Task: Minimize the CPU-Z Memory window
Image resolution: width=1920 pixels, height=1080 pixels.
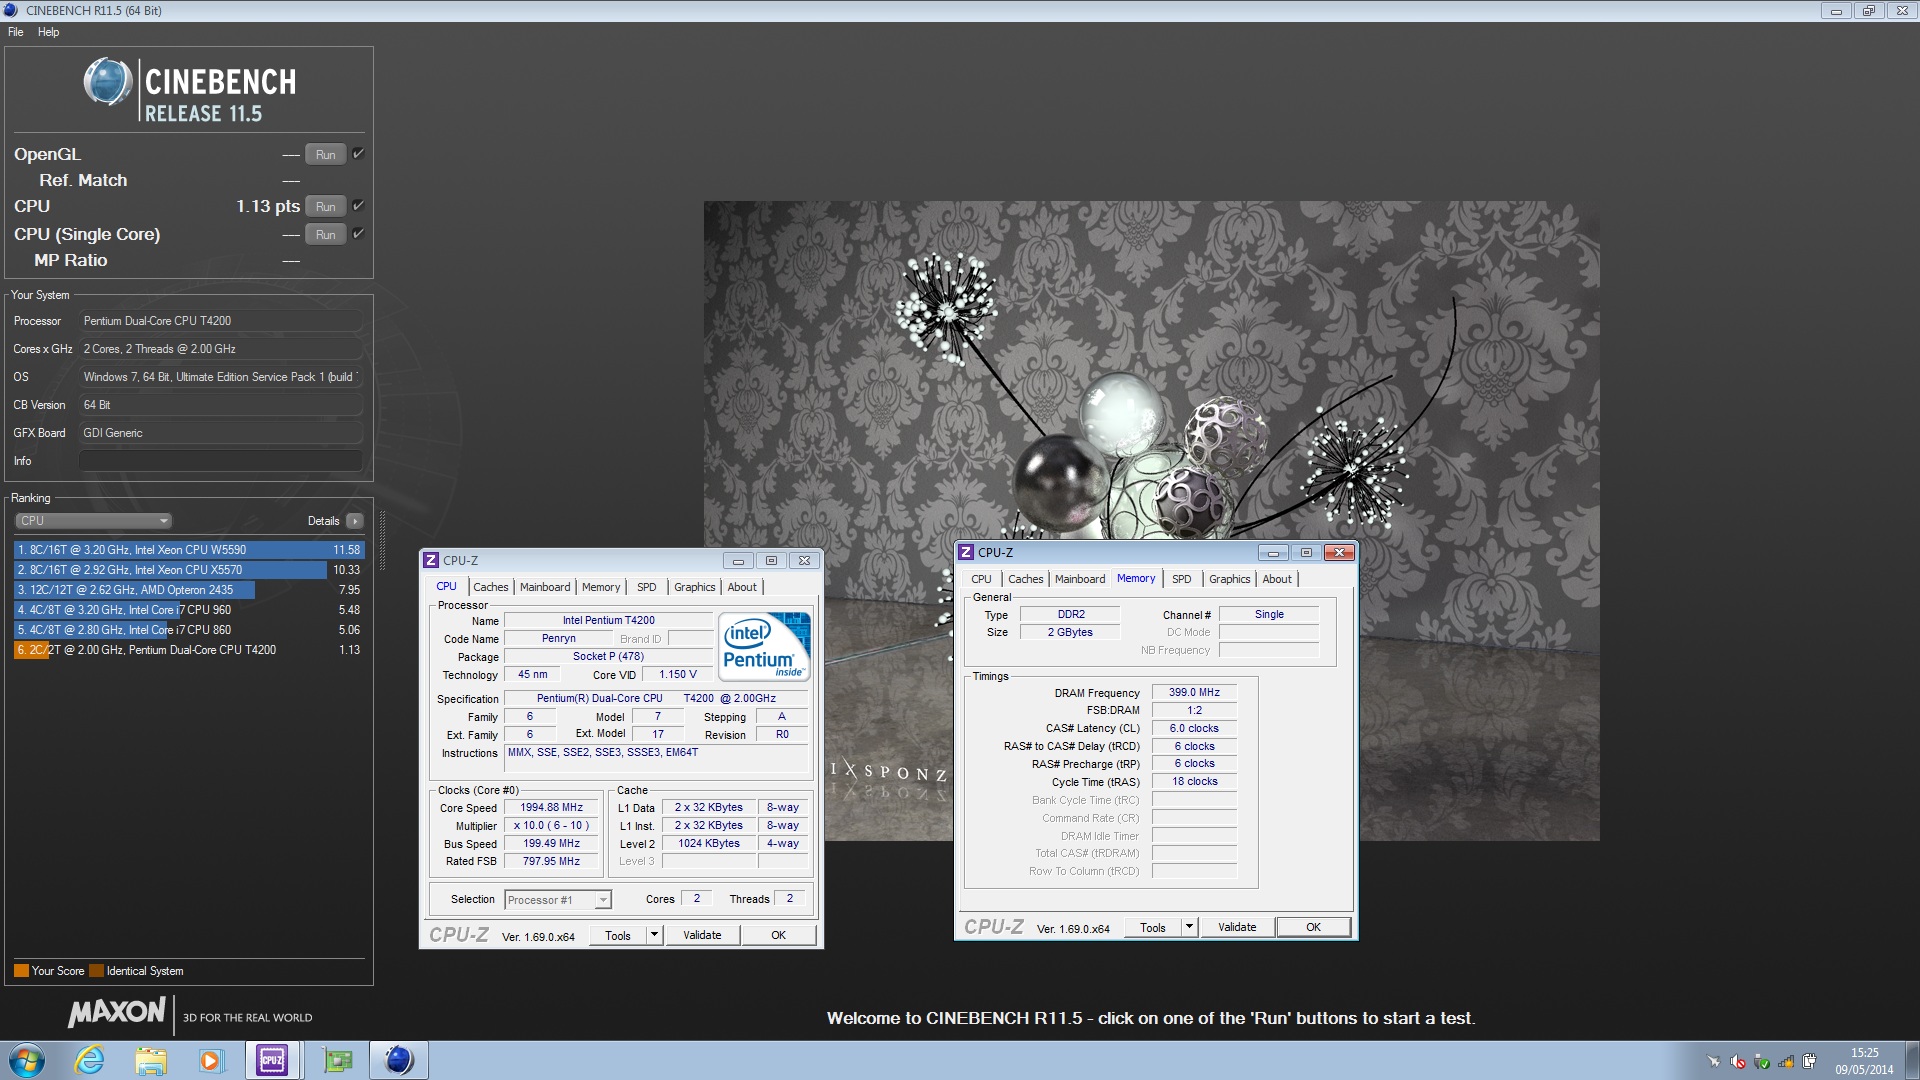Action: 1272,553
